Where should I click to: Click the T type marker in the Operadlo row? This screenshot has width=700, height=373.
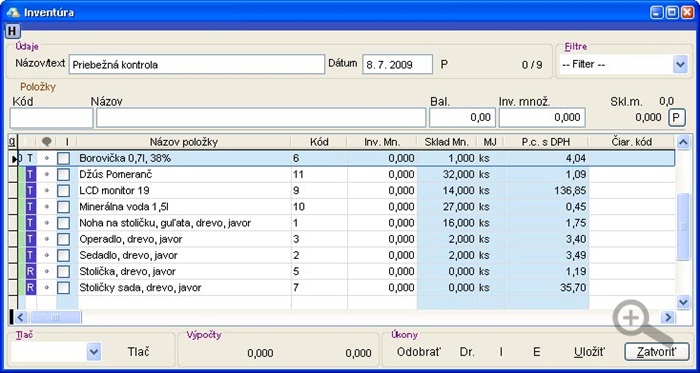(30, 239)
